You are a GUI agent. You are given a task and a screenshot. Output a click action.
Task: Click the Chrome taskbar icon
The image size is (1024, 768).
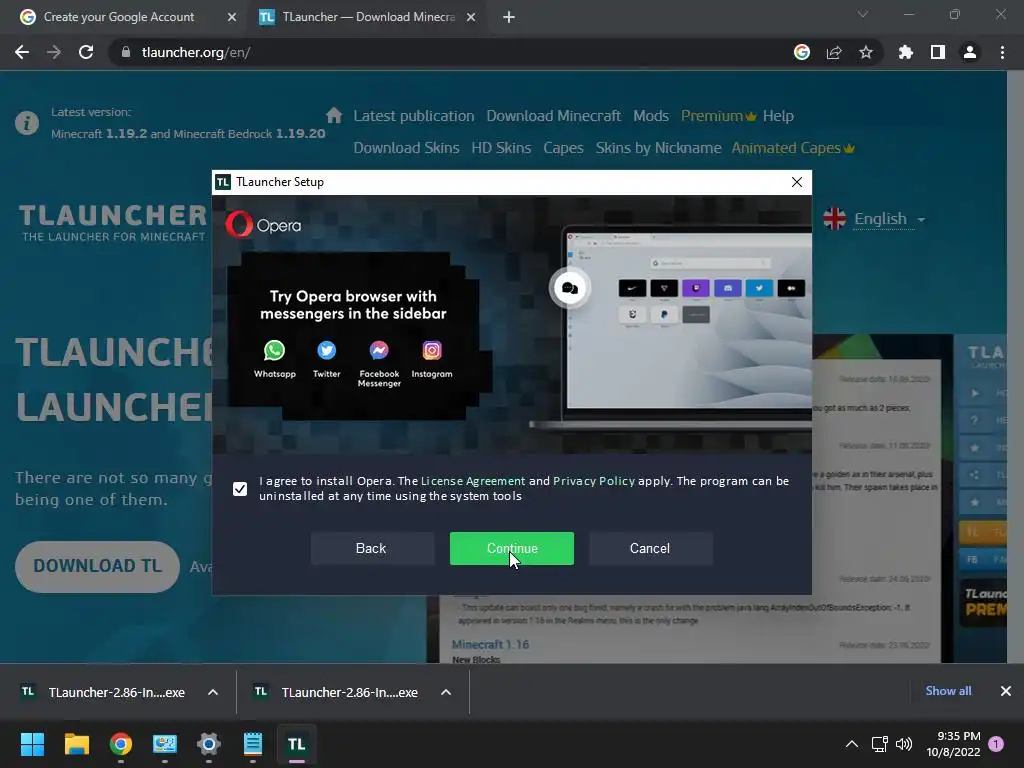click(121, 744)
